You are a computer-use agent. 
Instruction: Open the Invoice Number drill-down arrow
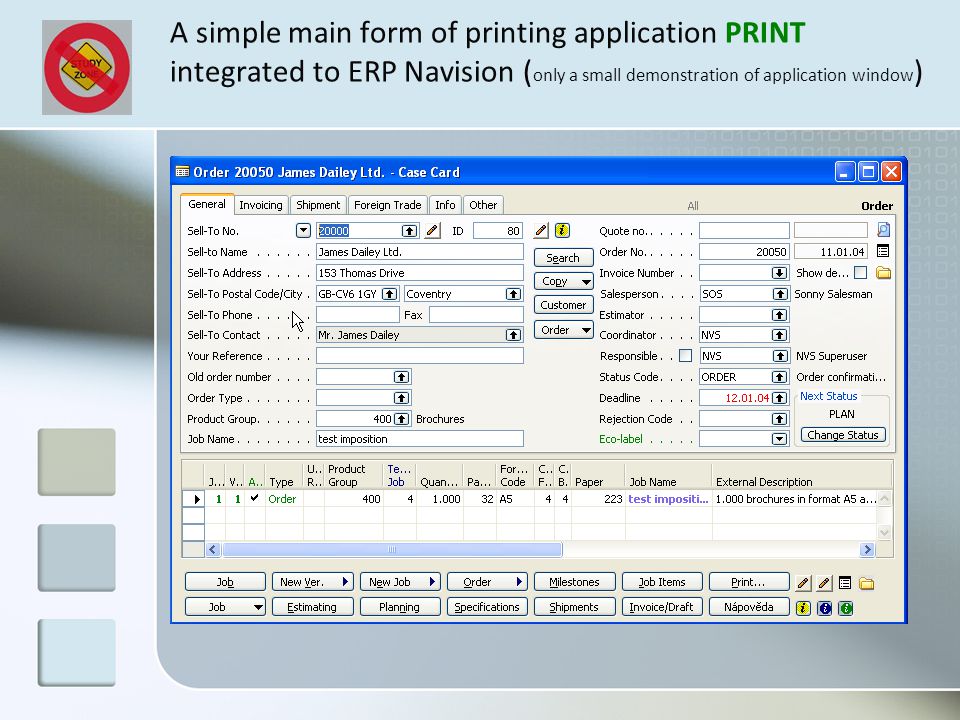click(x=779, y=273)
